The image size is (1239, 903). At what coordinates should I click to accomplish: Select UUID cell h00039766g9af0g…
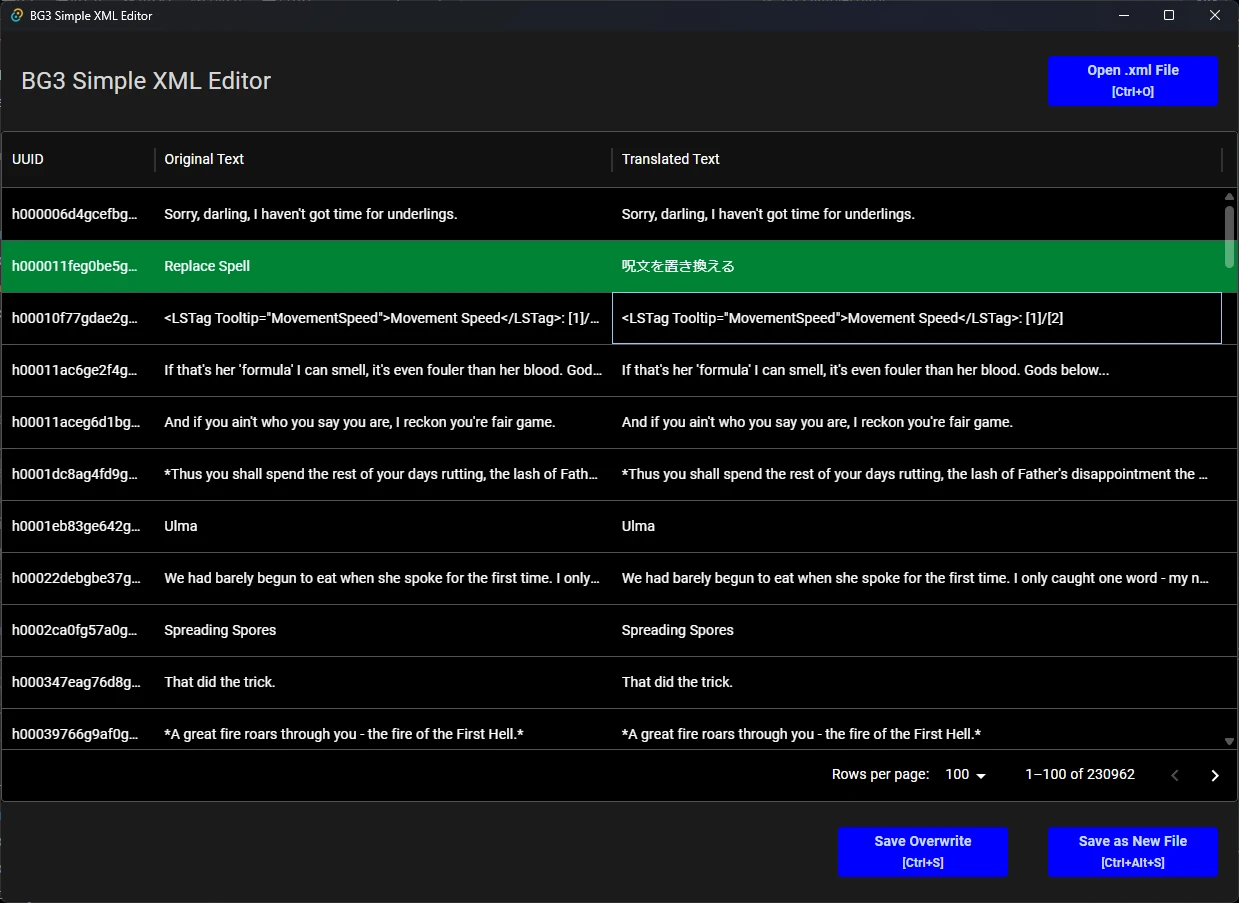(78, 730)
